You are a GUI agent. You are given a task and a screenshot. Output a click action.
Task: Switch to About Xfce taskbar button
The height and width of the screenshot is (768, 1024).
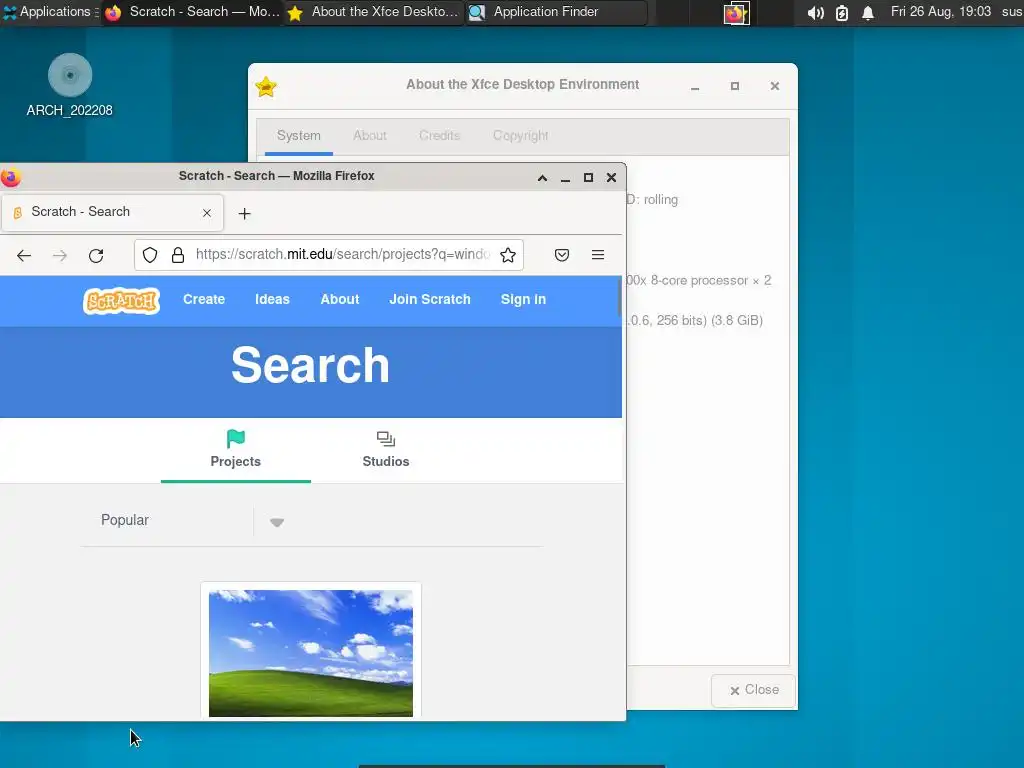374,12
